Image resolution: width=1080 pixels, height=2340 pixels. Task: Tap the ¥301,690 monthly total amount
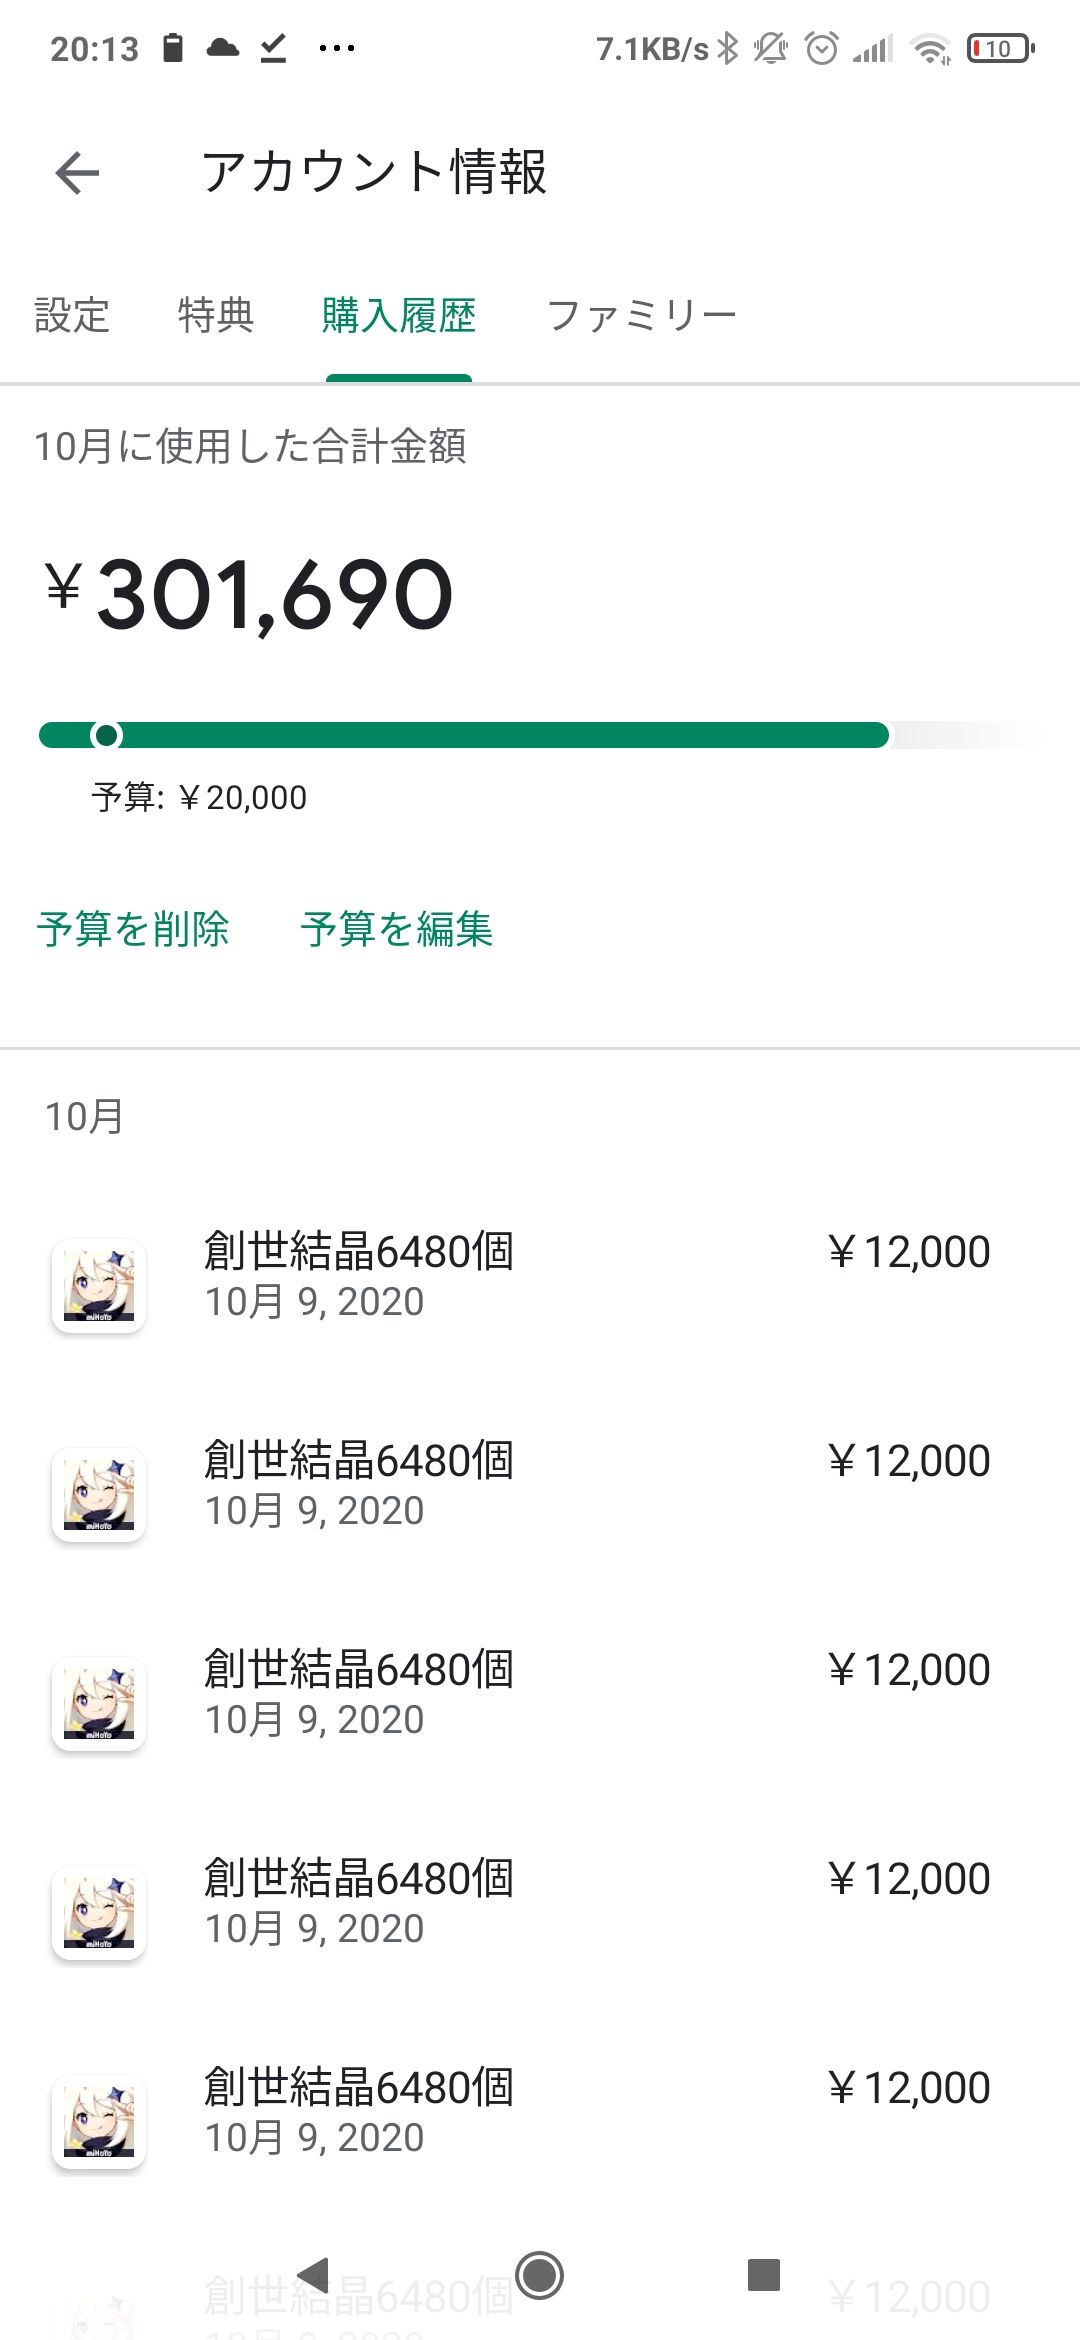[250, 596]
